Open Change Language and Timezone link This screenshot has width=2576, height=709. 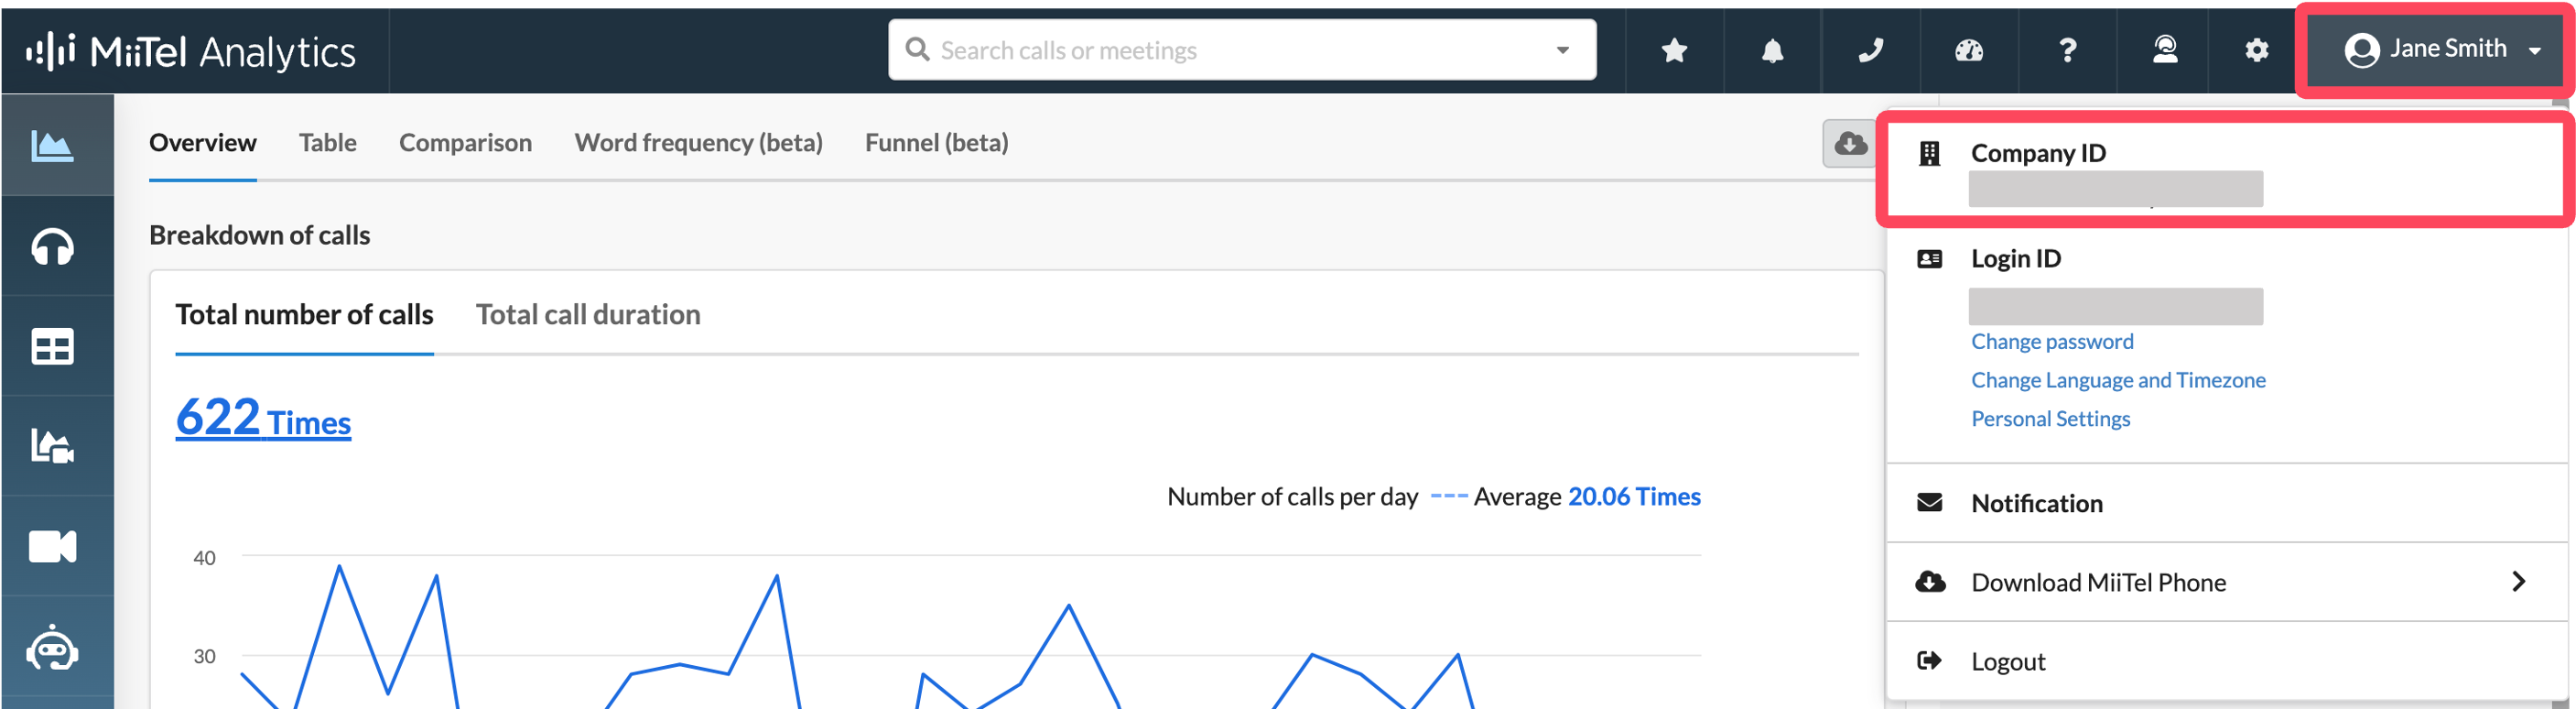tap(2118, 380)
